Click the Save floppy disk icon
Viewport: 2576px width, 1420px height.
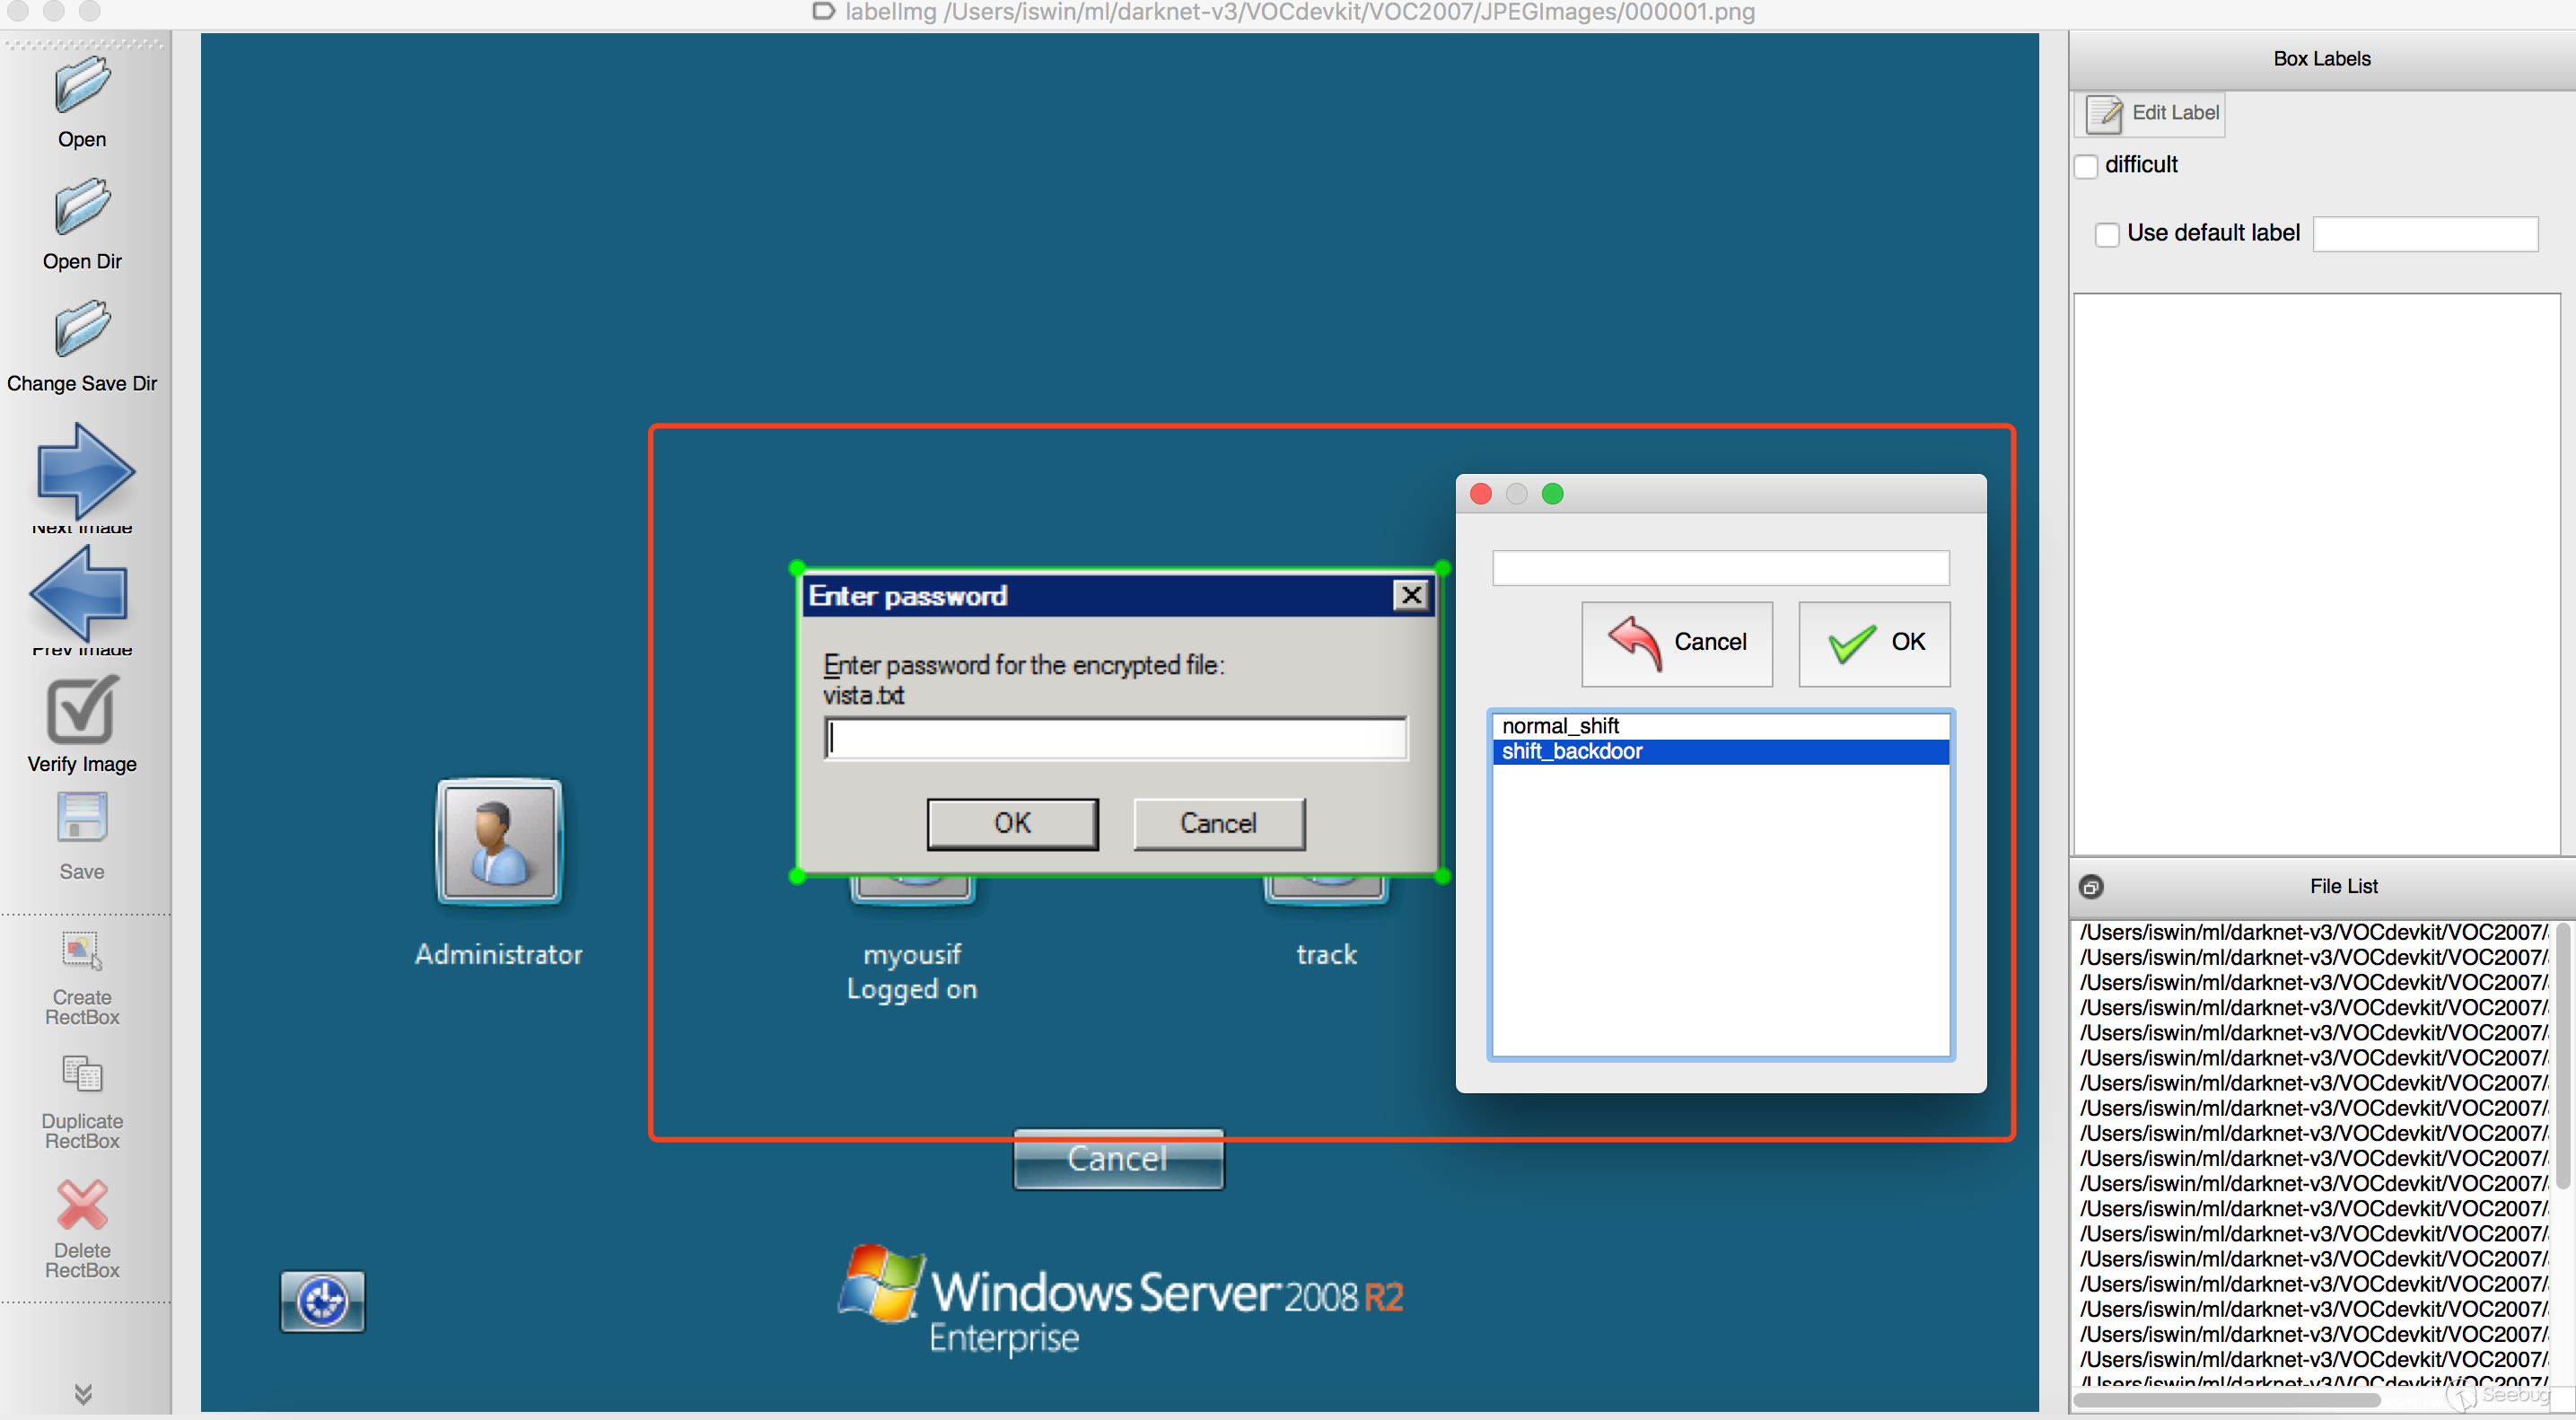pos(82,819)
